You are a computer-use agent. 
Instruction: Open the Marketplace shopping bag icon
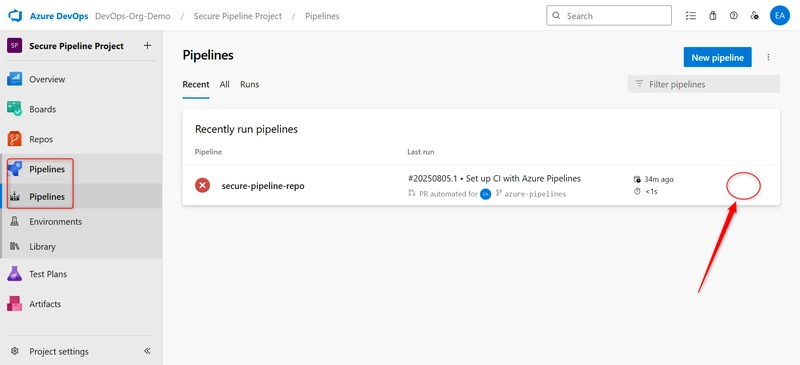coord(713,16)
